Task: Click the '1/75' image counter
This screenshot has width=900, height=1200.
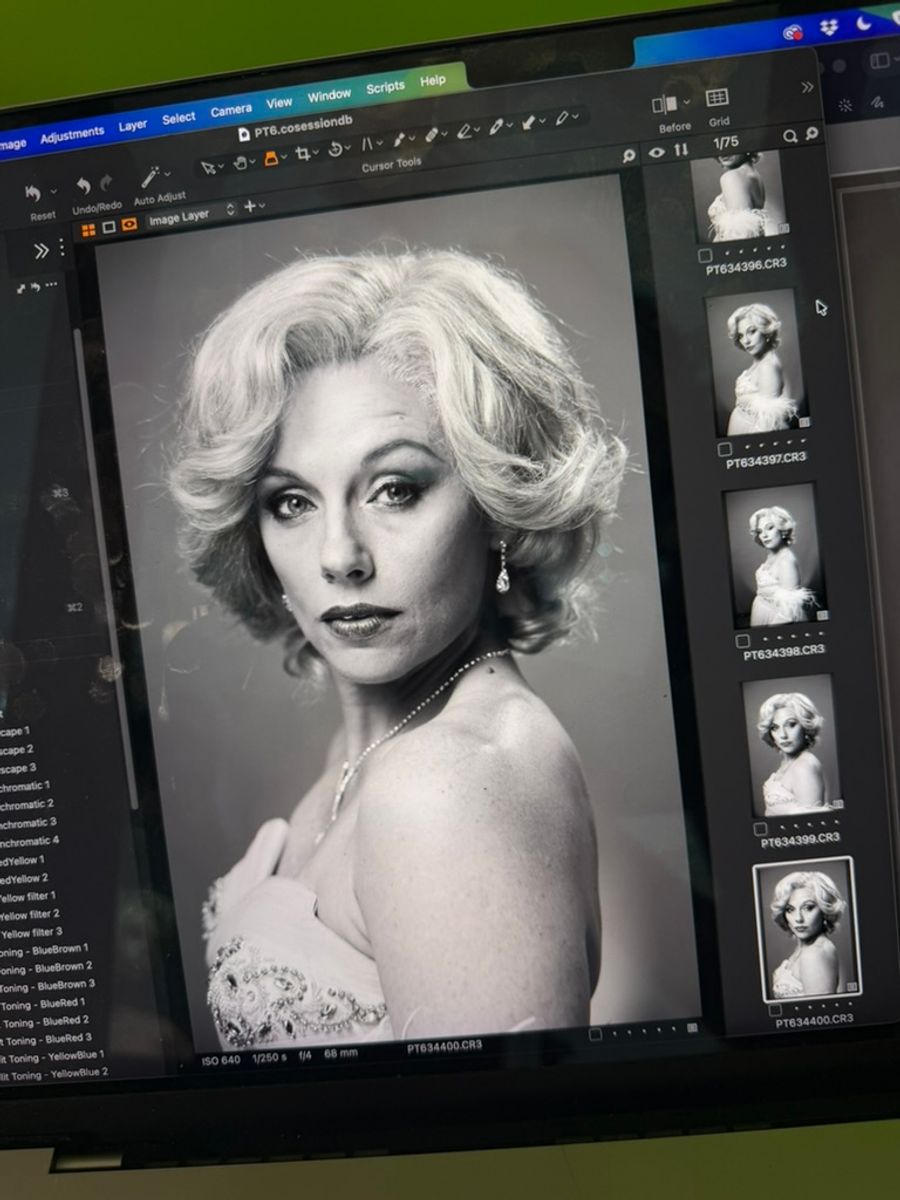Action: 725,143
